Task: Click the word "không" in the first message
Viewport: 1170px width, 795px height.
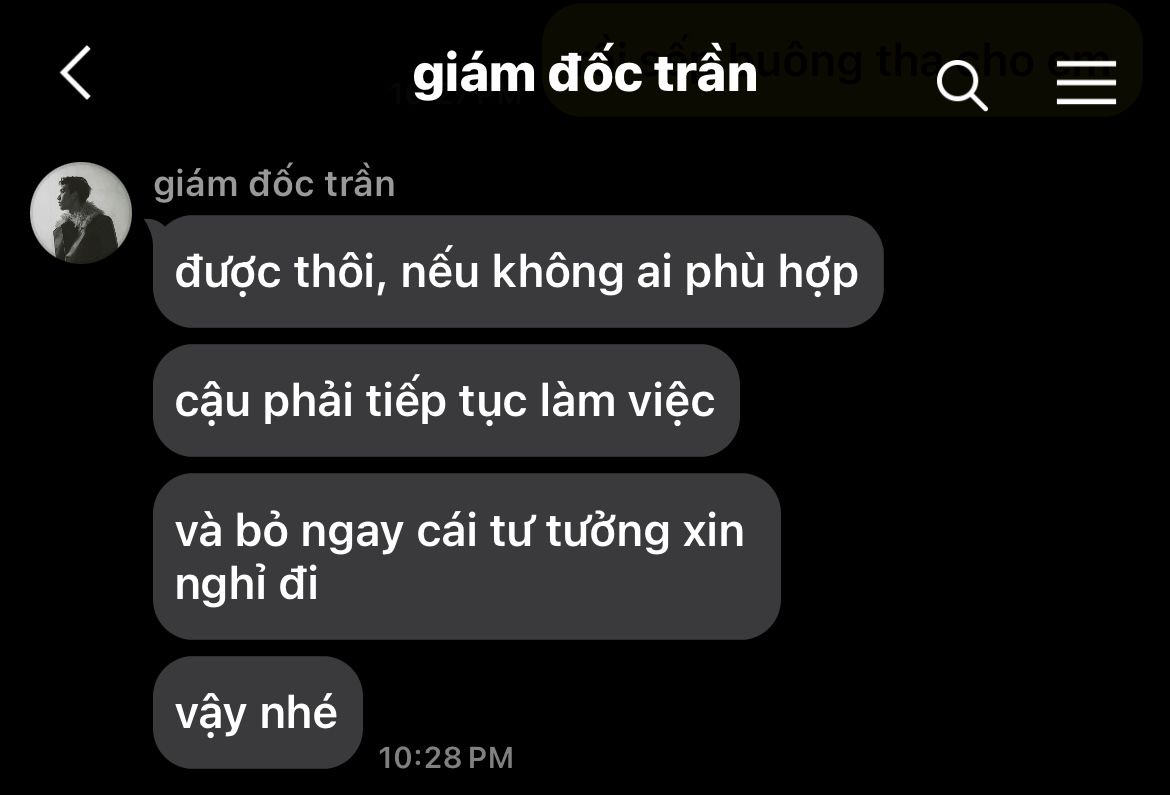Action: click(x=557, y=271)
